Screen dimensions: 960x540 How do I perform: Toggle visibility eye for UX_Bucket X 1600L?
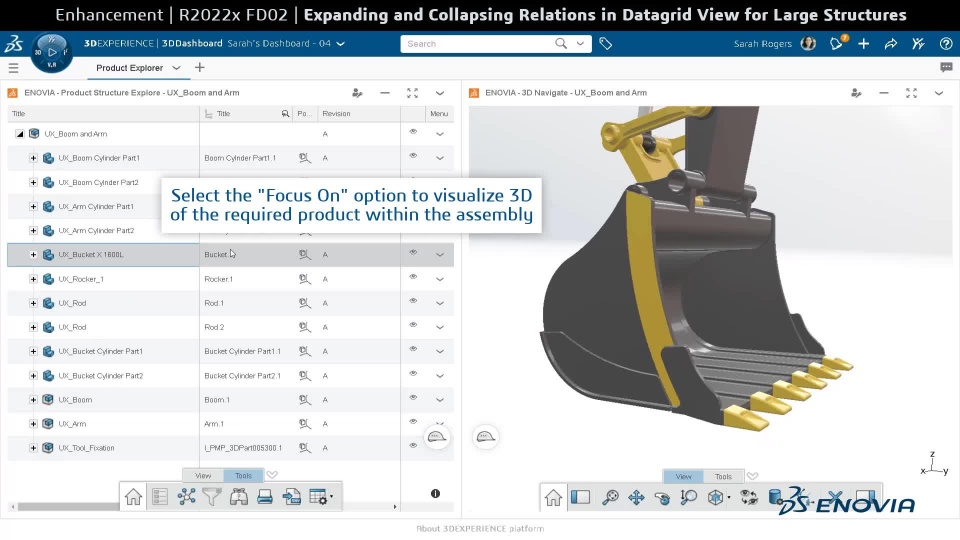(413, 252)
